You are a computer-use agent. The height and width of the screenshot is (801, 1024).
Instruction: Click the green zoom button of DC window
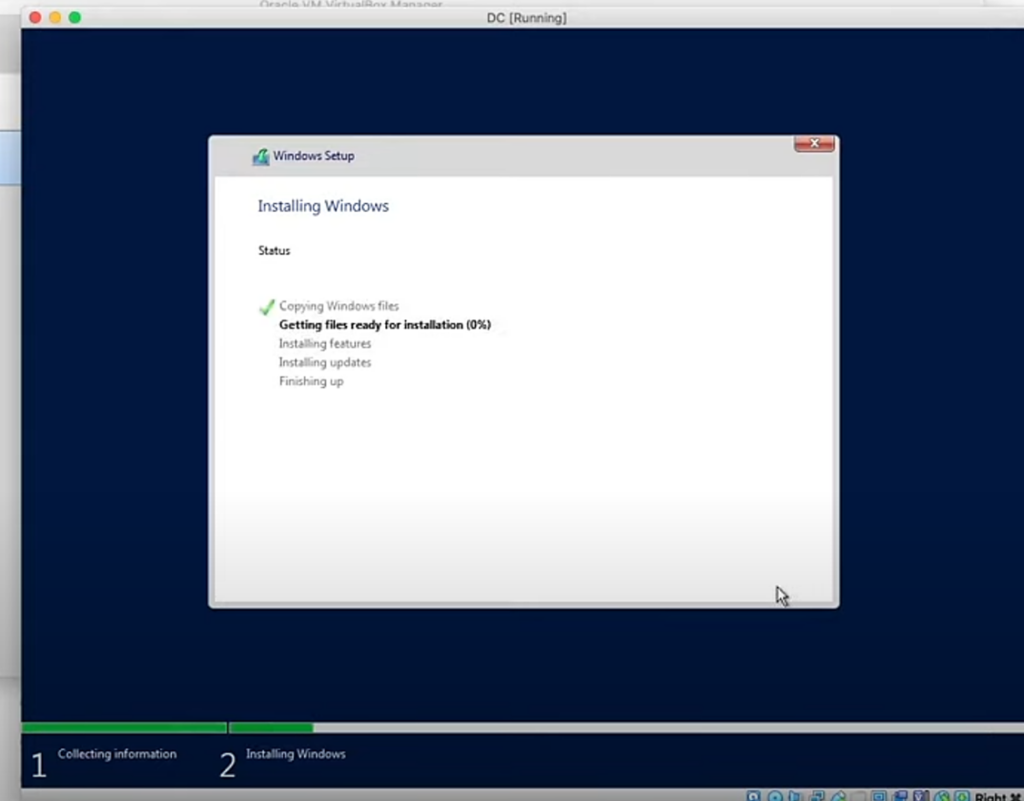(75, 18)
